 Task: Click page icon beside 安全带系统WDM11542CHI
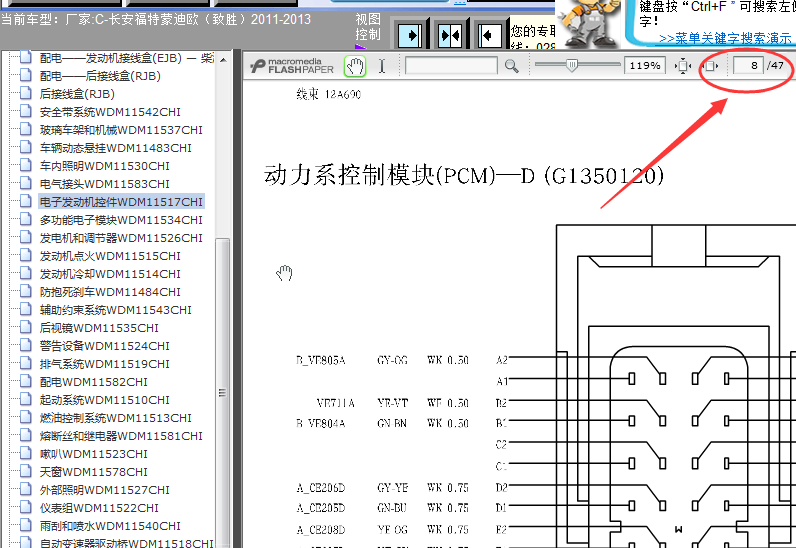25,111
